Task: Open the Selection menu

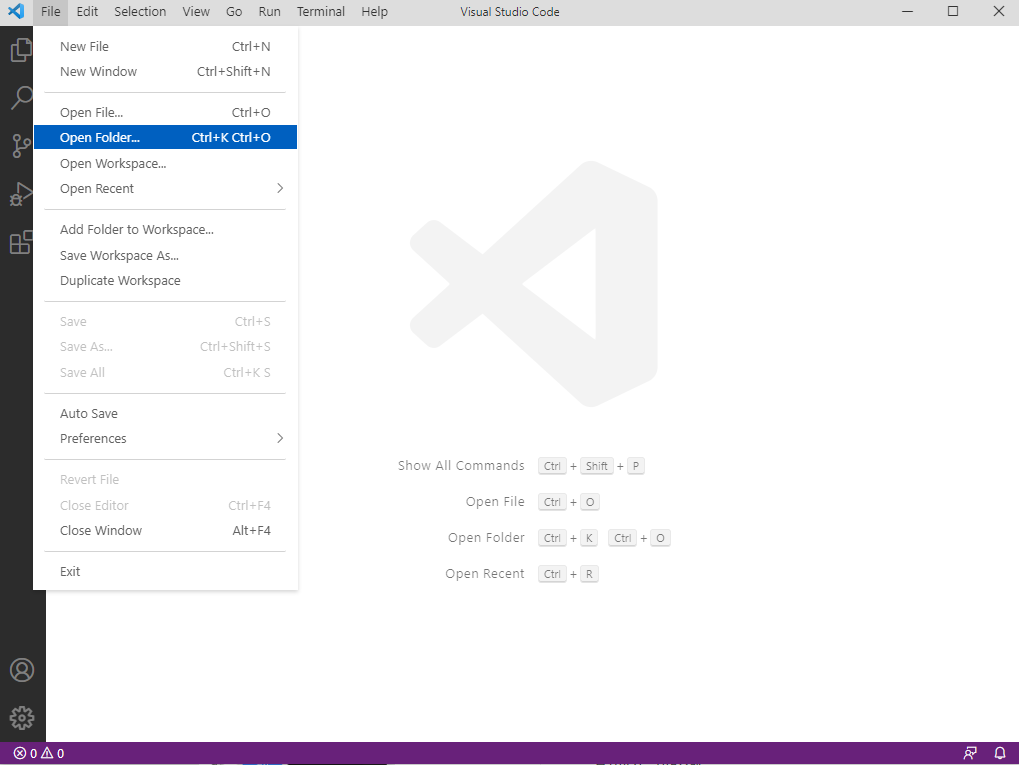Action: click(140, 12)
